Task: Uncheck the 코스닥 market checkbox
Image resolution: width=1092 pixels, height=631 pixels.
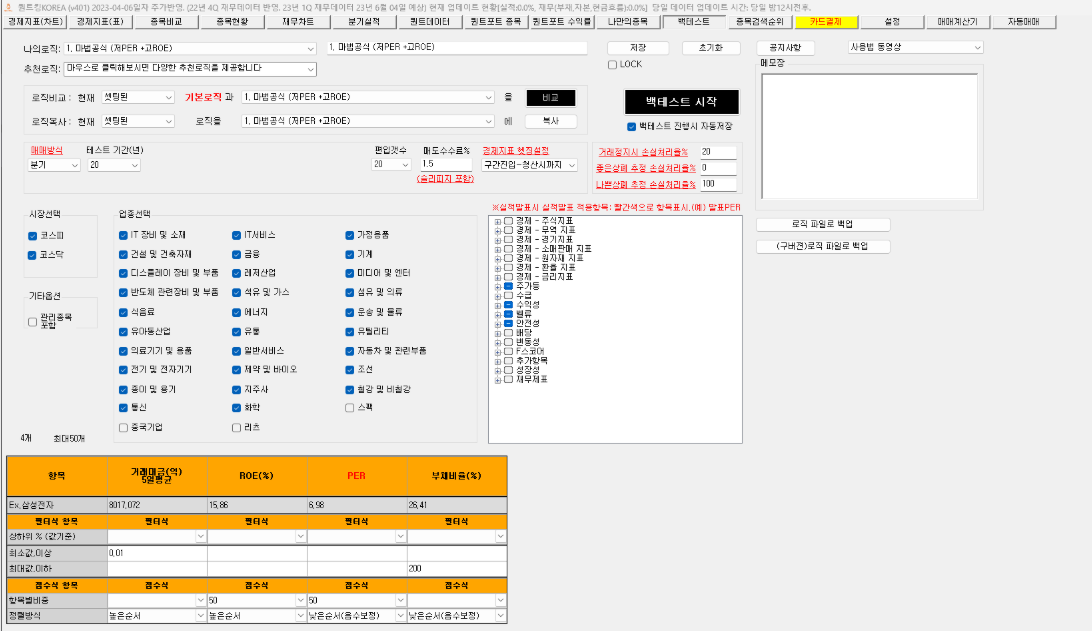Action: point(32,256)
